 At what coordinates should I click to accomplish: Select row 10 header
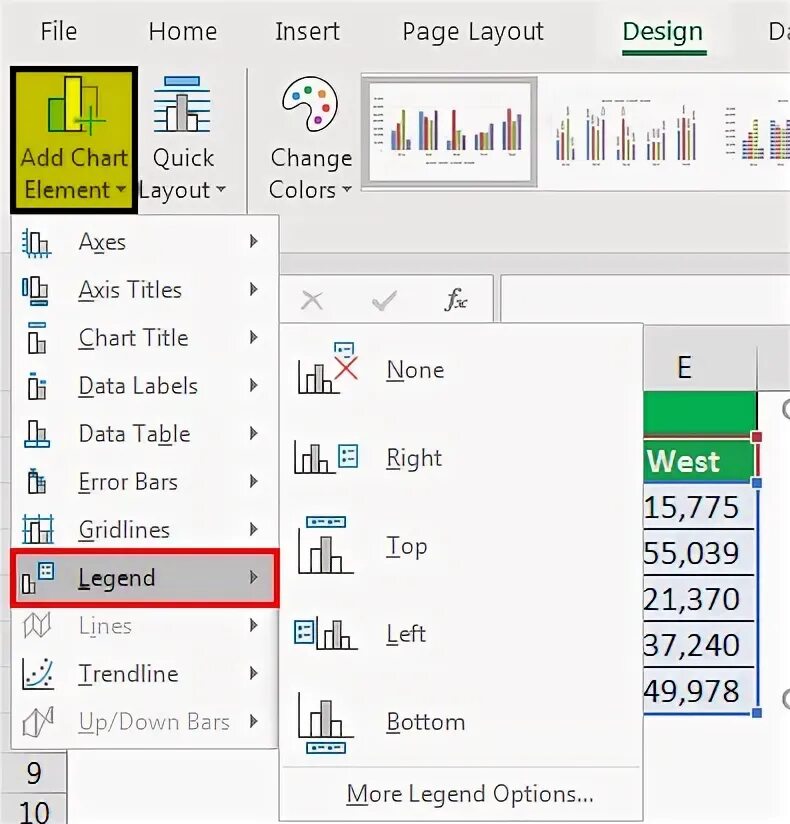point(34,810)
